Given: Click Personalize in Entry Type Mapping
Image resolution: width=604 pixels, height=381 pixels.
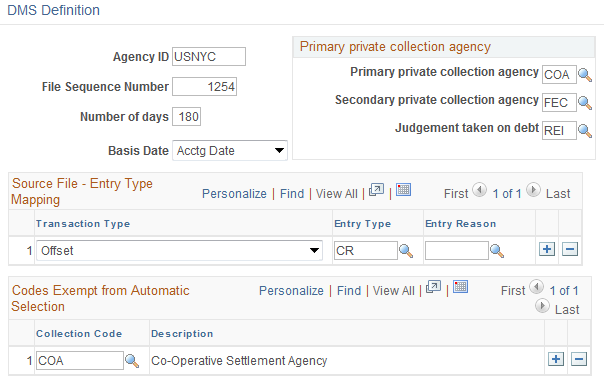Looking at the screenshot, I should coord(234,193).
